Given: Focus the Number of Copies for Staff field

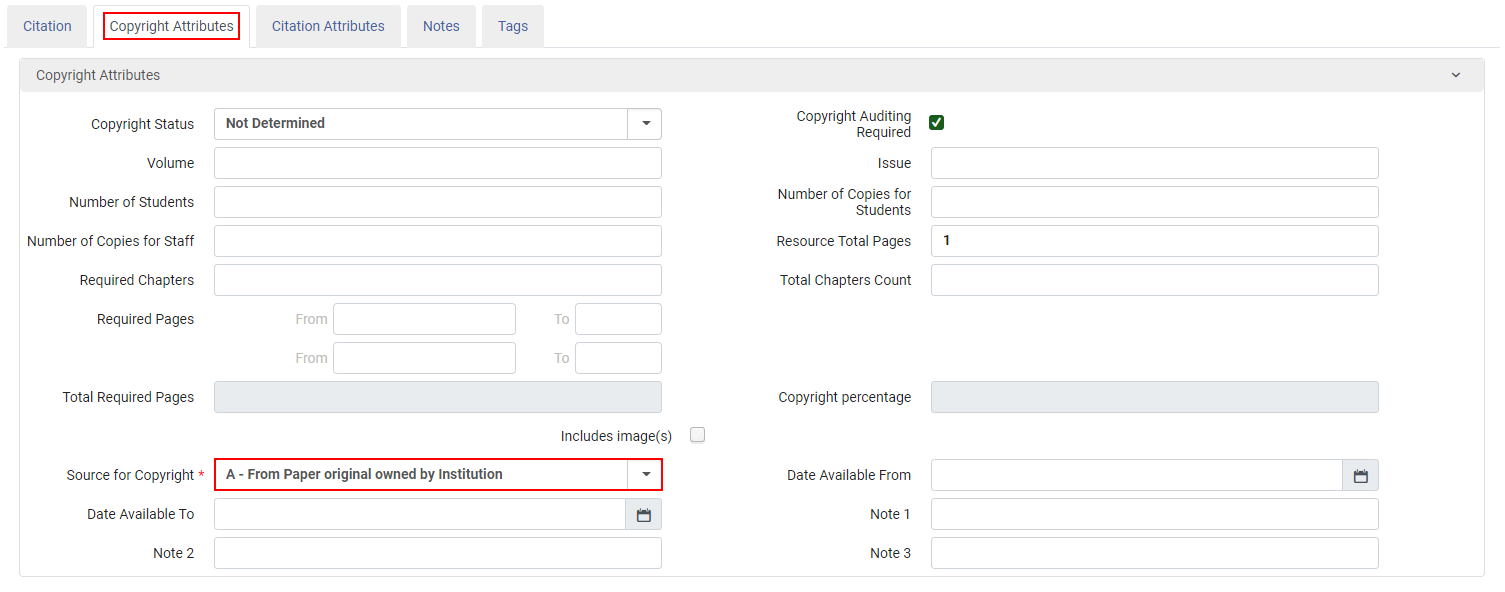Looking at the screenshot, I should (438, 241).
